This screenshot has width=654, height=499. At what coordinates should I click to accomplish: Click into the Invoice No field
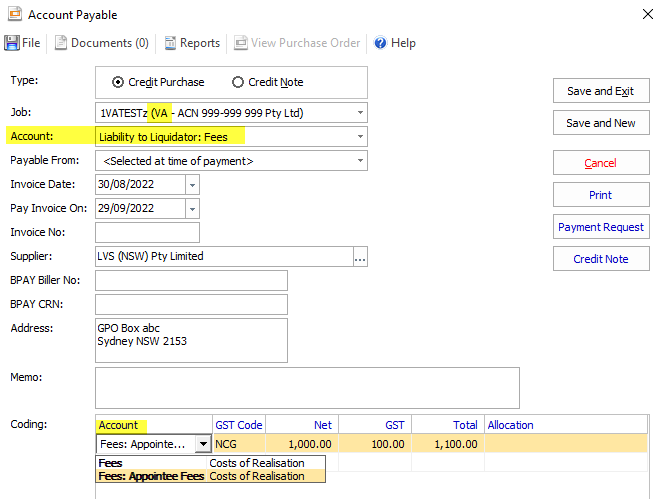(147, 233)
